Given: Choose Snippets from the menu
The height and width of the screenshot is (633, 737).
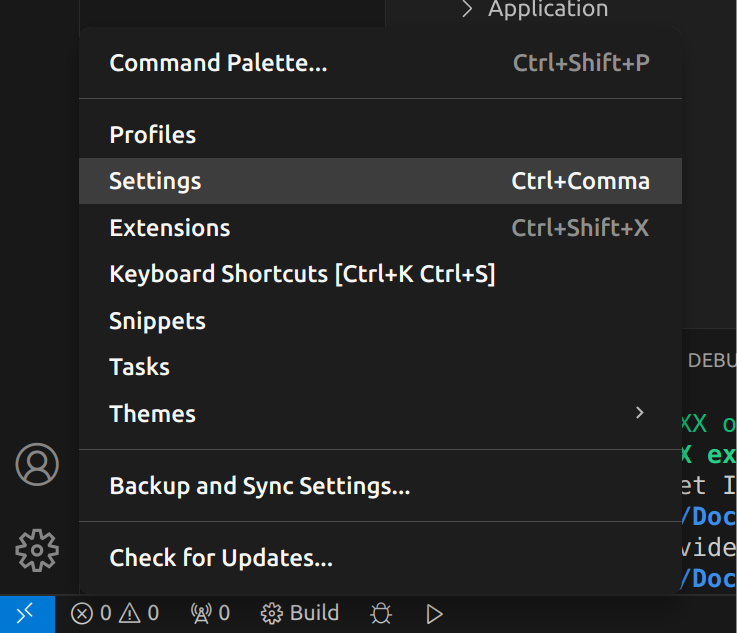Looking at the screenshot, I should [380, 321].
